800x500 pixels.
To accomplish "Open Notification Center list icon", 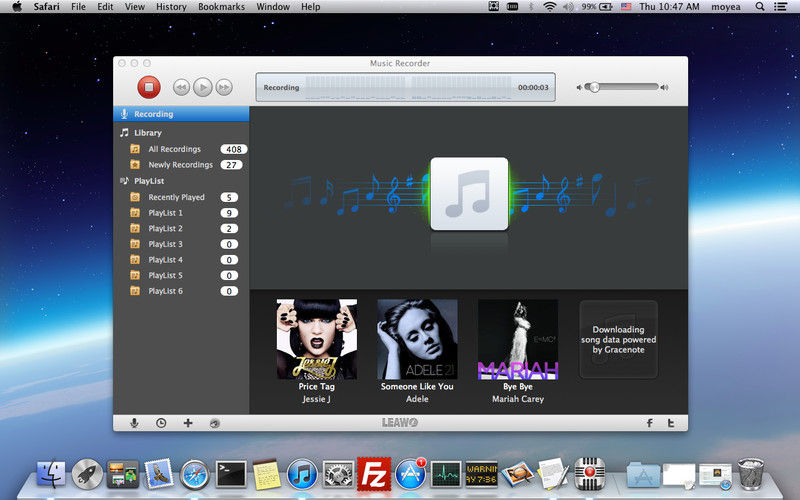I will point(780,7).
